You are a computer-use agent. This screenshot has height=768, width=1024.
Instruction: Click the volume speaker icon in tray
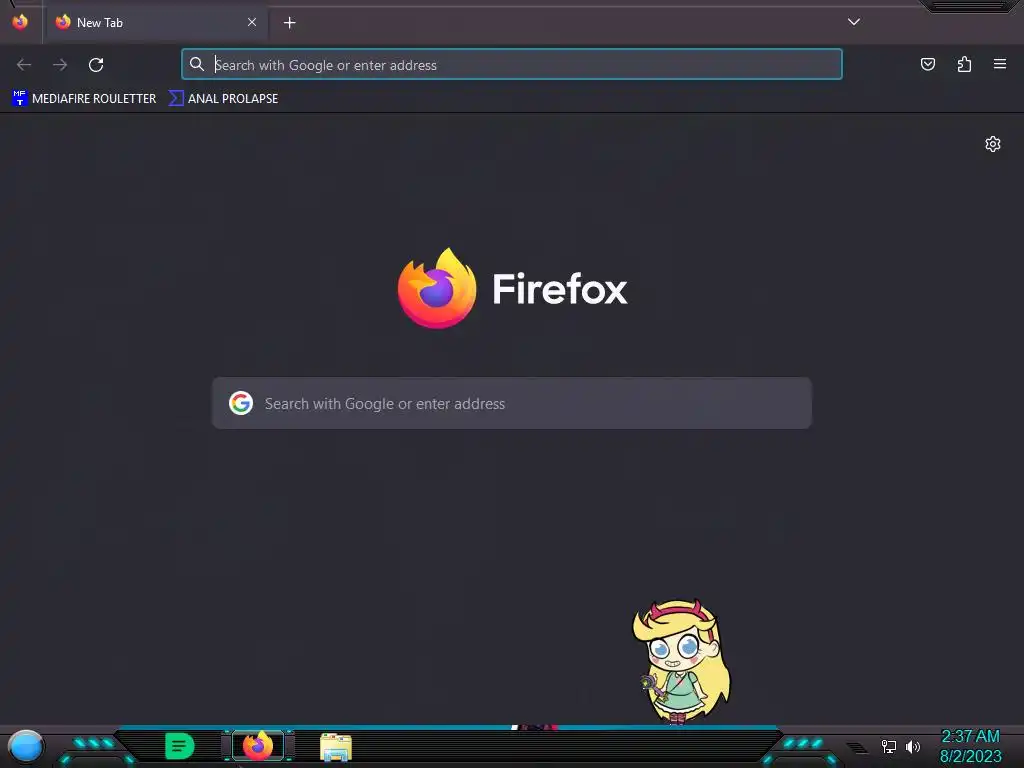913,746
